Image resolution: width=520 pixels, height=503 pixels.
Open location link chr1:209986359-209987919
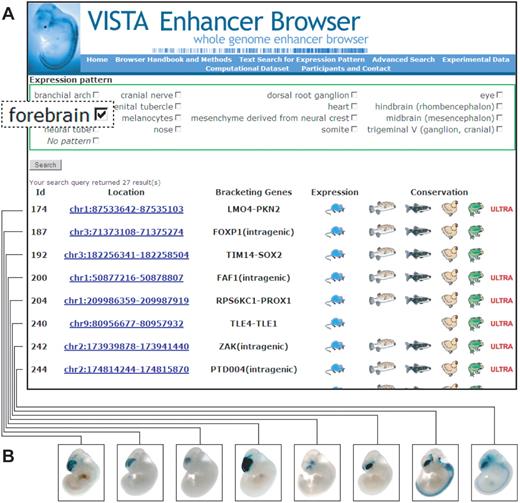click(126, 301)
